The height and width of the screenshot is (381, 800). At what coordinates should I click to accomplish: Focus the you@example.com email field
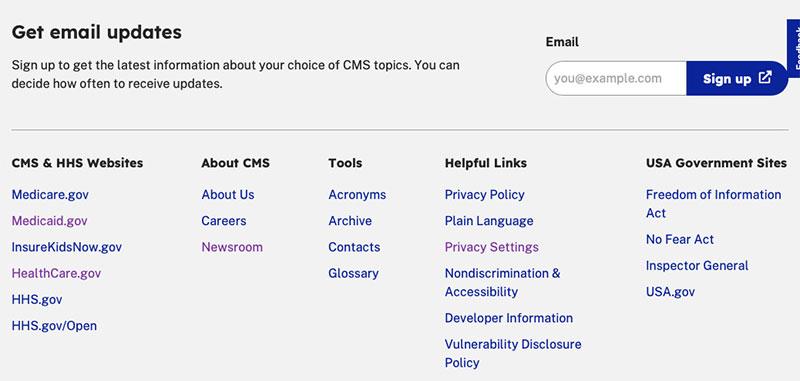pos(616,78)
